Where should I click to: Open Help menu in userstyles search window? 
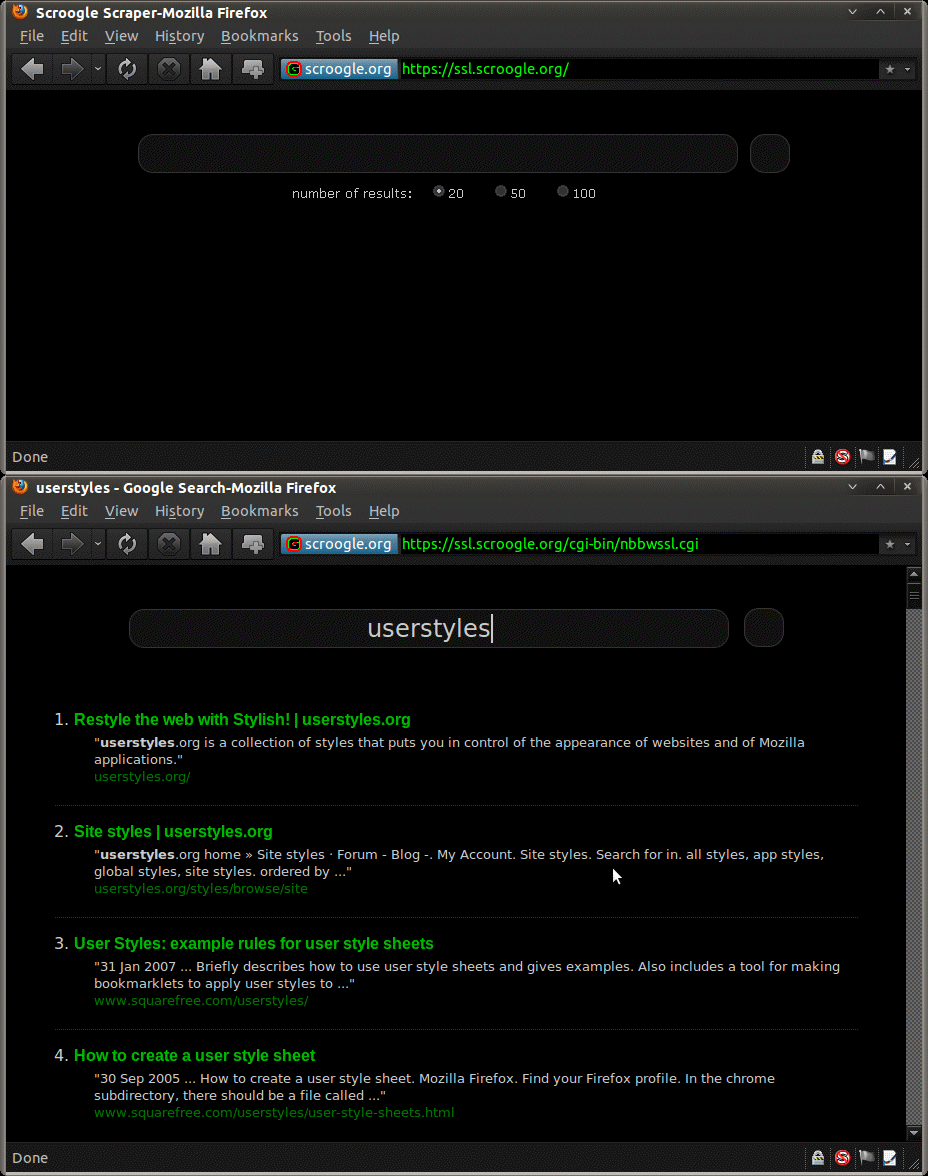click(383, 511)
